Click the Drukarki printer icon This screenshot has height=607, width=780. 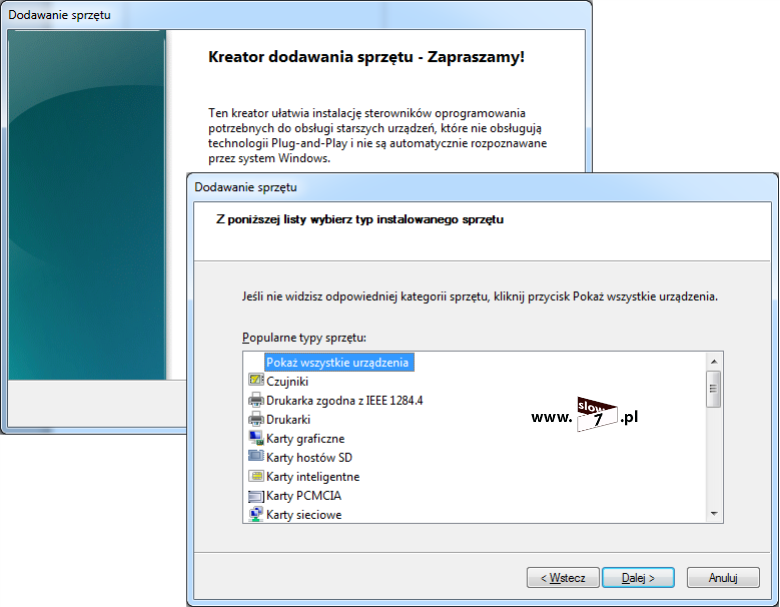click(x=256, y=419)
